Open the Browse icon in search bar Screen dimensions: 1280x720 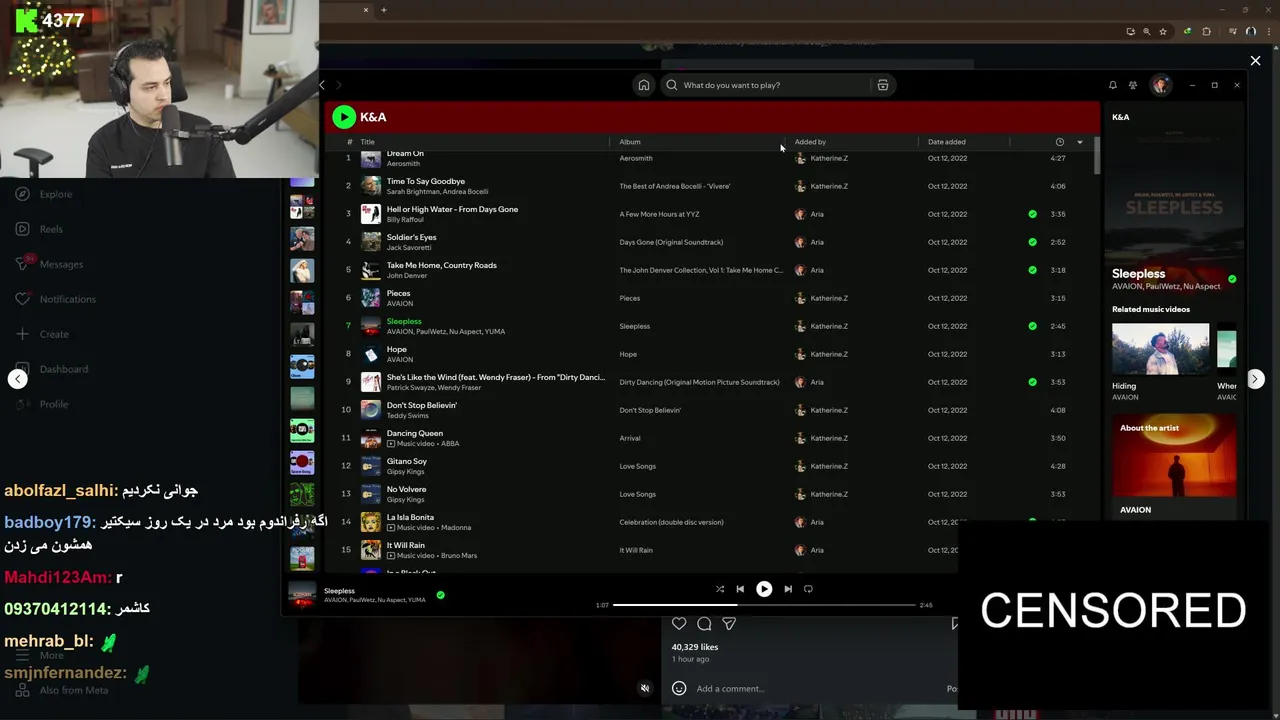tap(883, 85)
